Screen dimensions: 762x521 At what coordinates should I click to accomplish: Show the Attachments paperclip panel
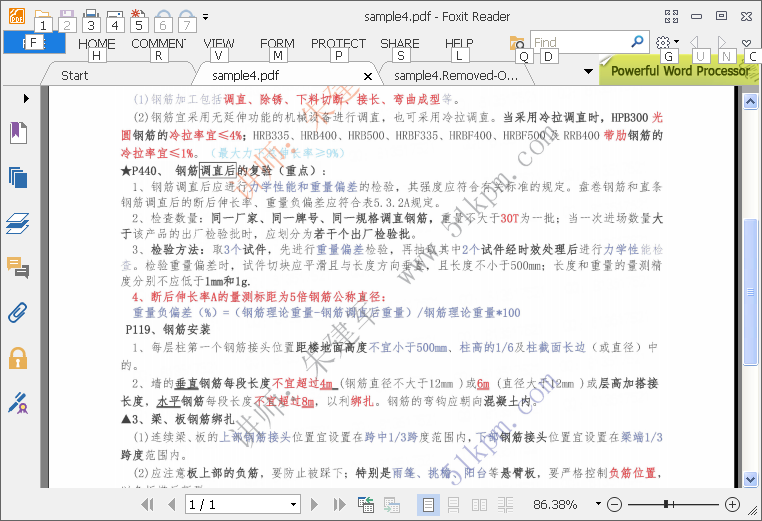17,312
